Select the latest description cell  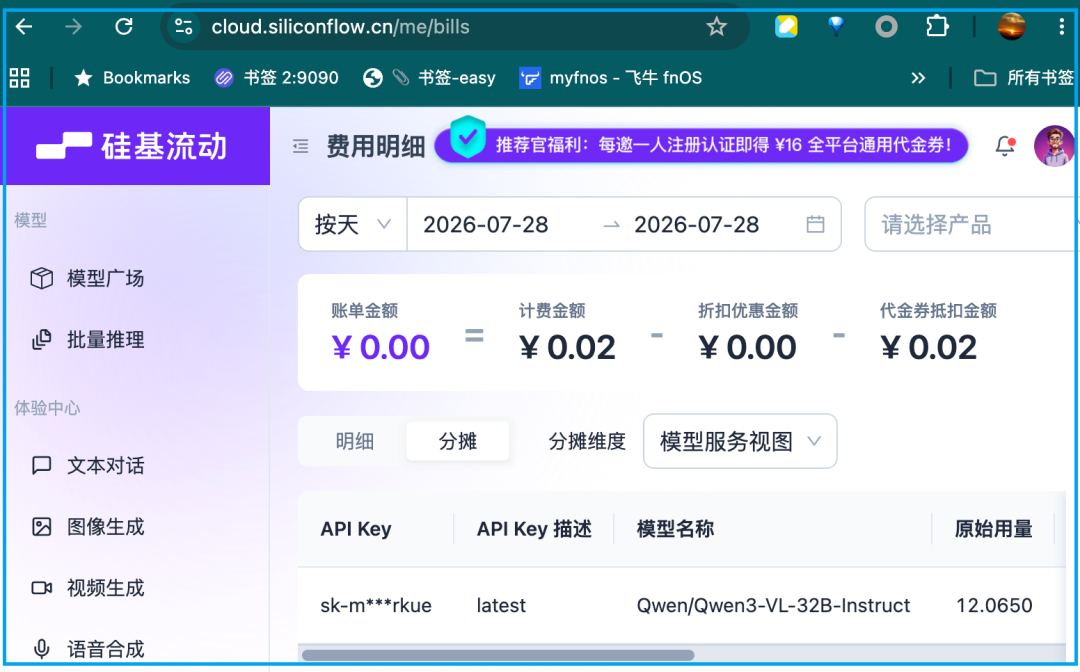pyautogui.click(x=501, y=605)
